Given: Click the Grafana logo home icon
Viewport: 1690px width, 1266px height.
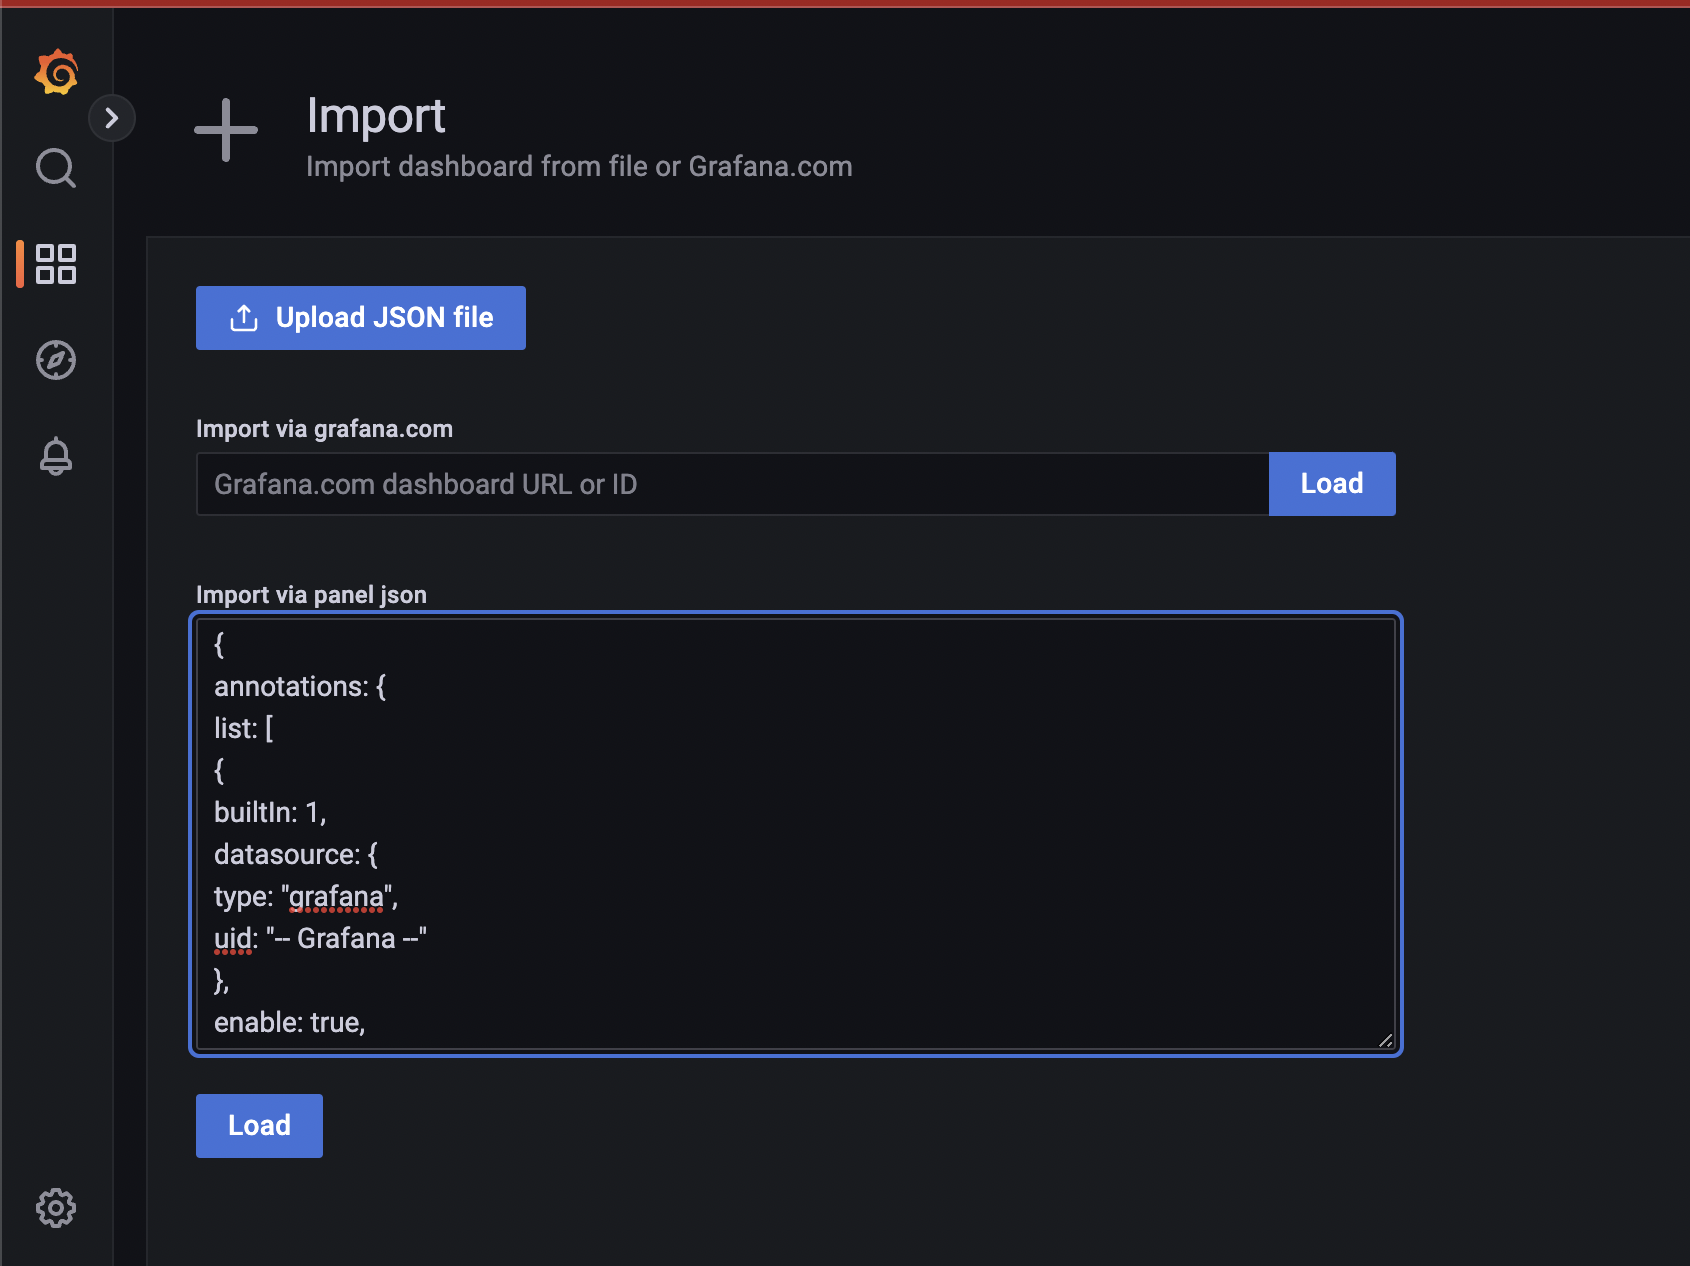Looking at the screenshot, I should [x=56, y=73].
